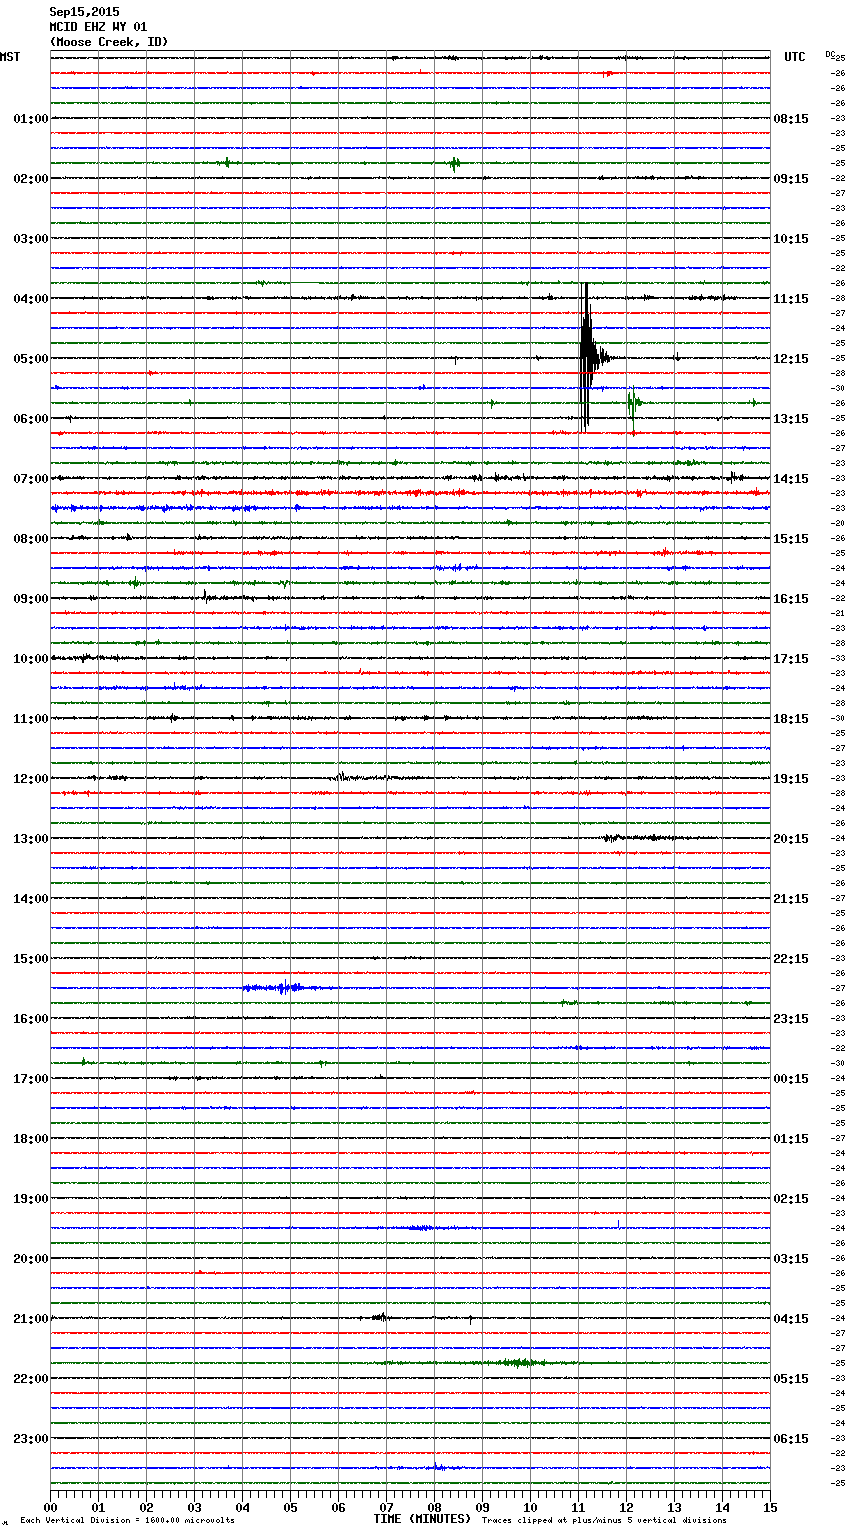
Task: Click the Traces clipped at plus/minus 5 note
Action: [x=604, y=1521]
